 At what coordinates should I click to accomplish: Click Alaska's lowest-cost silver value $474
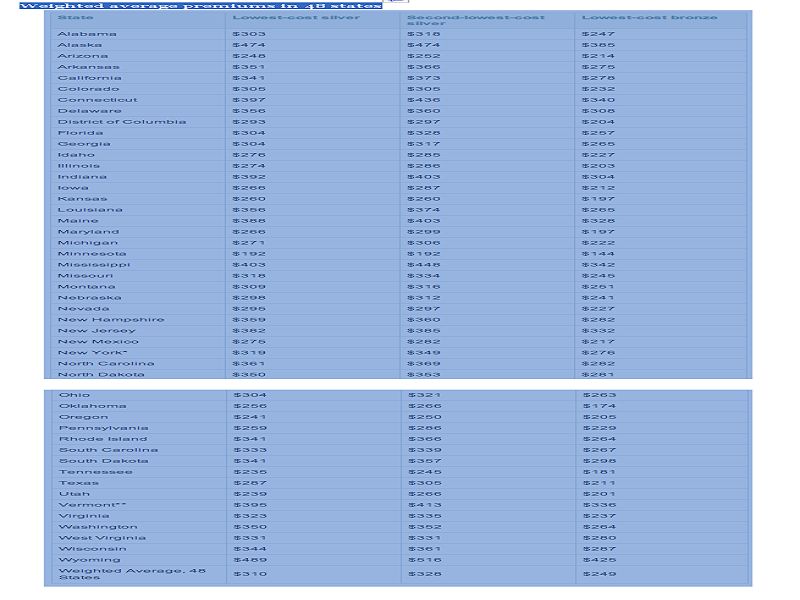248,45
